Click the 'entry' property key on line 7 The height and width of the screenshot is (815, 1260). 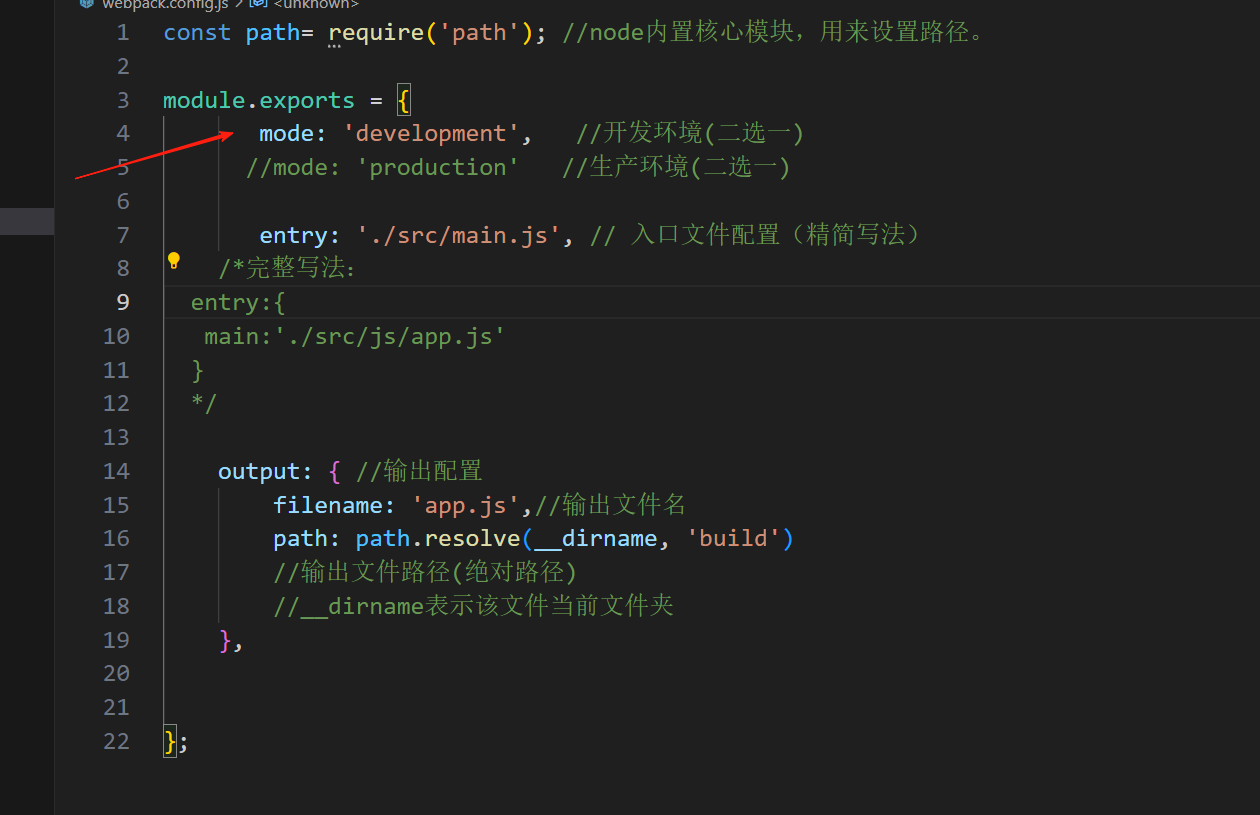click(x=293, y=235)
